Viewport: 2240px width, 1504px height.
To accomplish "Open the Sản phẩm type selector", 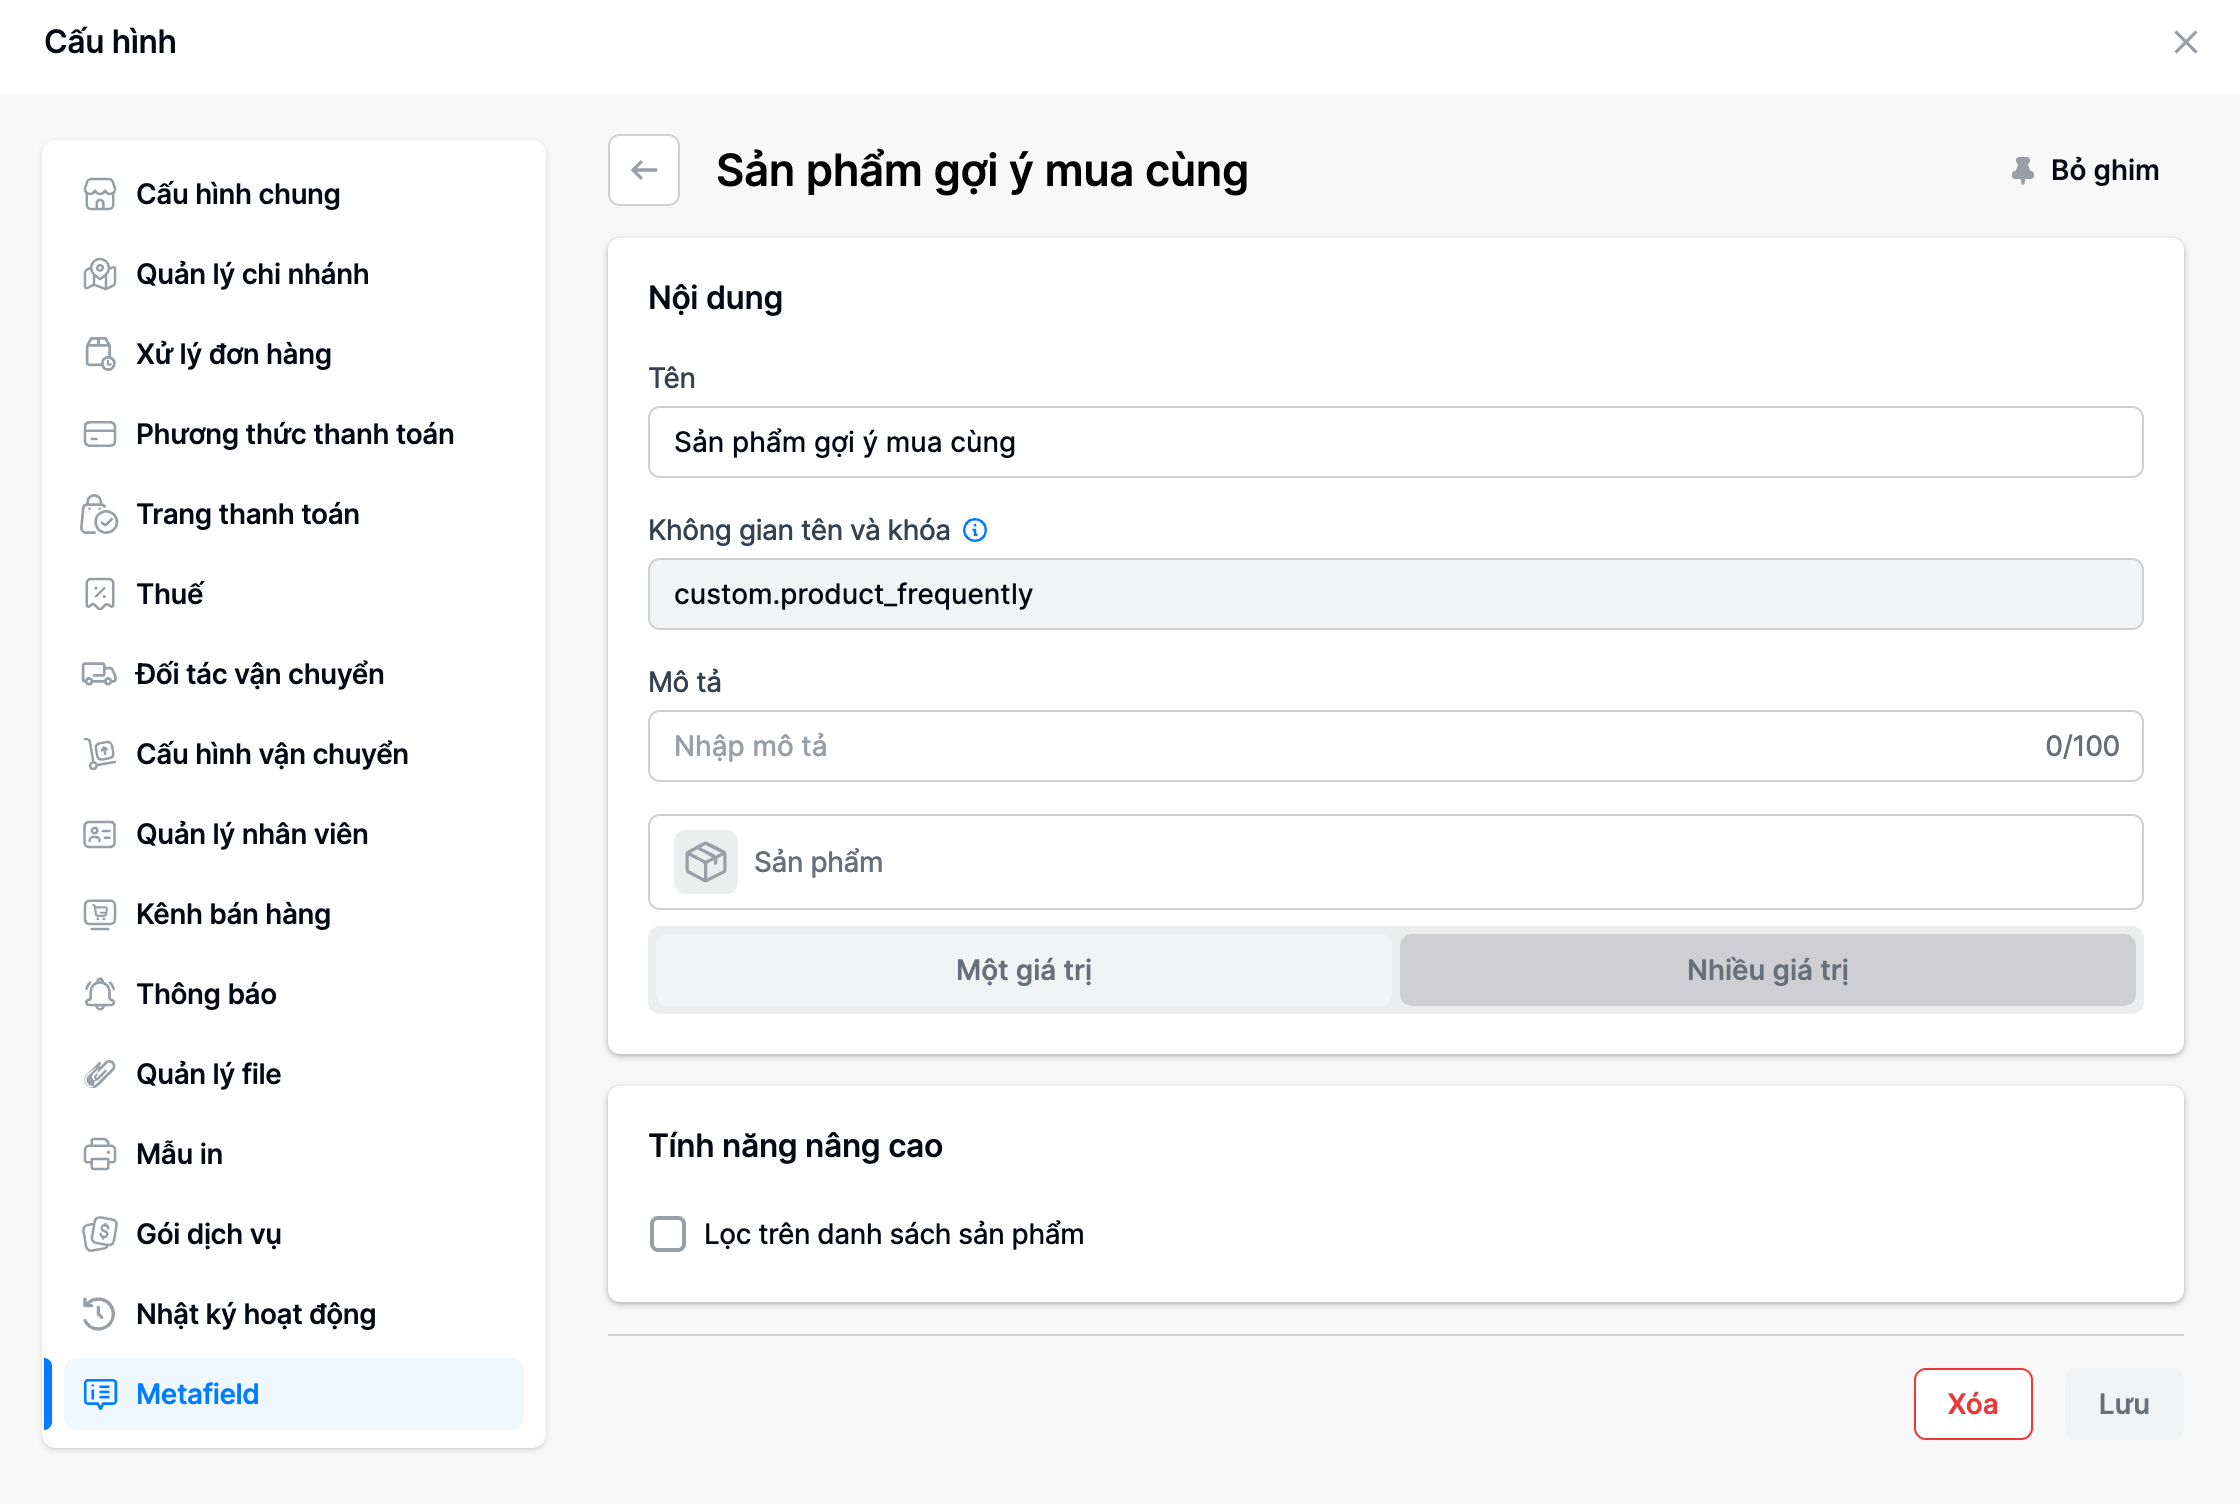I will 1395,862.
